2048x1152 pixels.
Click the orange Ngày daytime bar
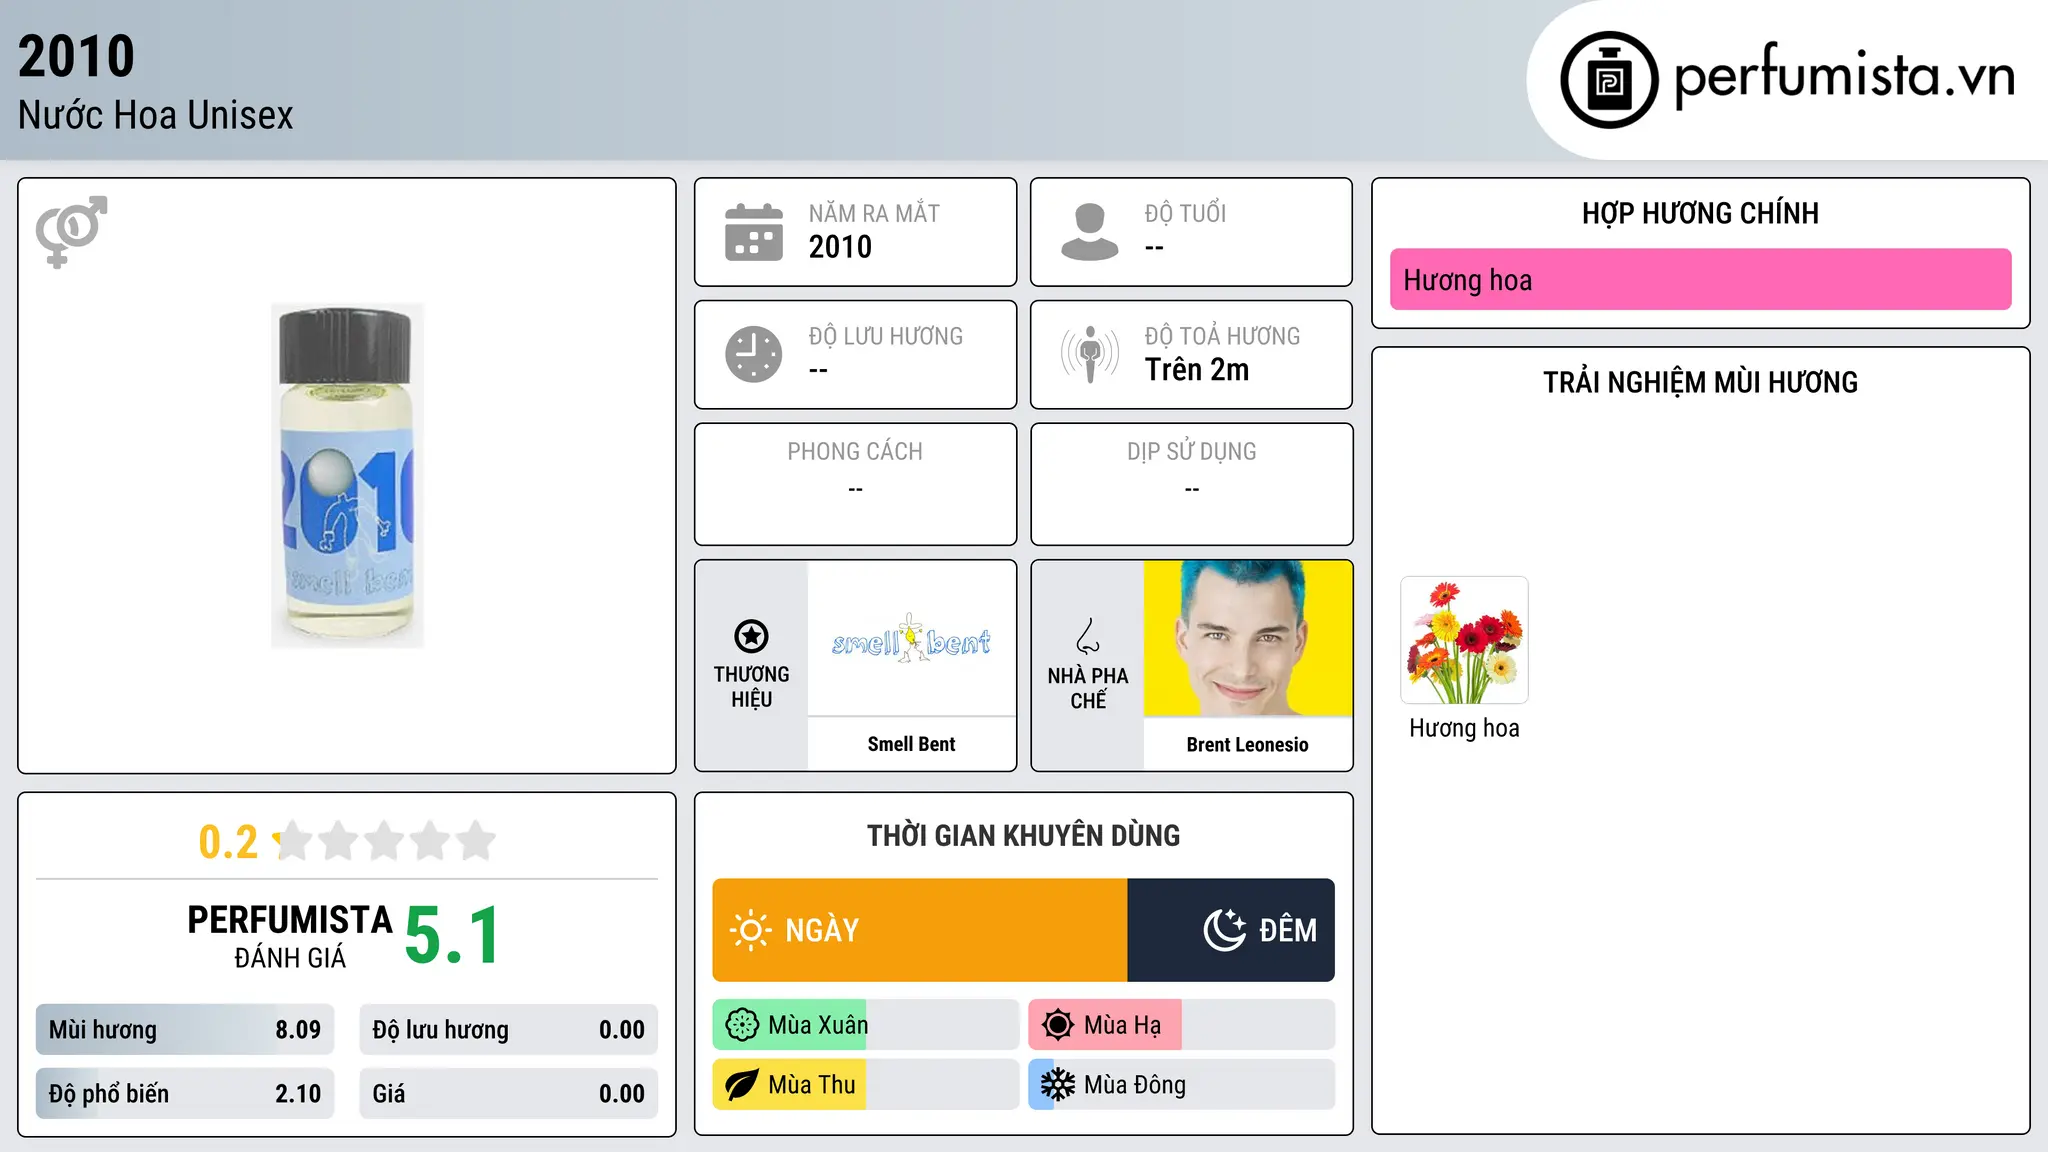point(920,930)
